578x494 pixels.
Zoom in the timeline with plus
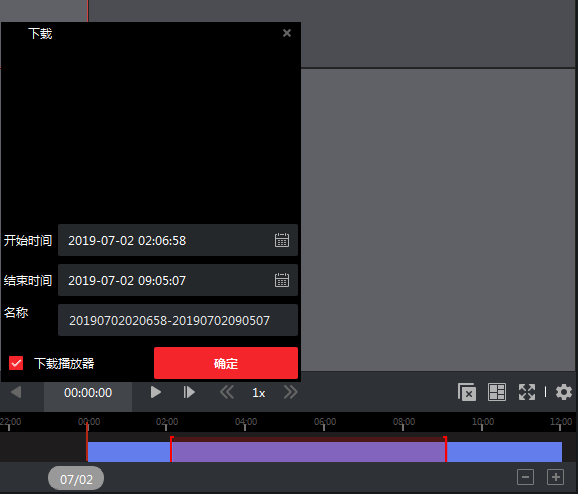pyautogui.click(x=555, y=477)
